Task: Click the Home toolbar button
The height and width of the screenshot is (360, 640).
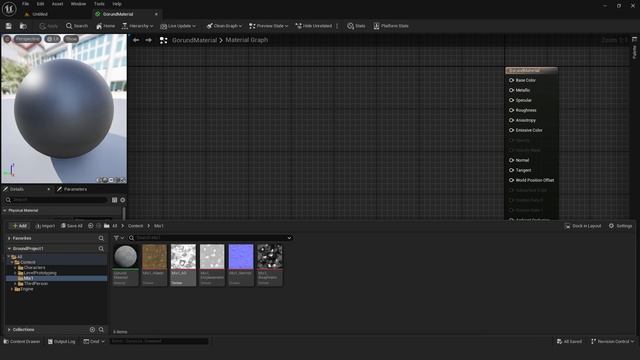Action: pos(105,26)
